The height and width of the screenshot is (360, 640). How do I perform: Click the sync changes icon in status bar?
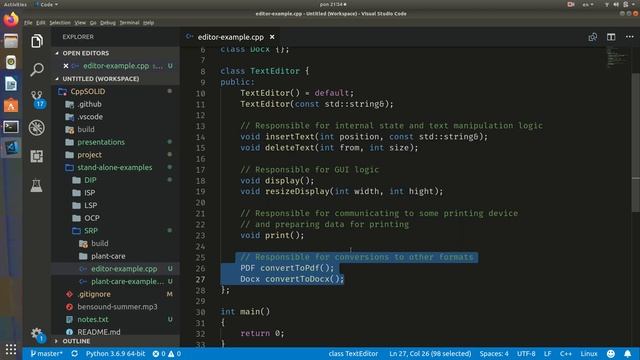click(74, 353)
